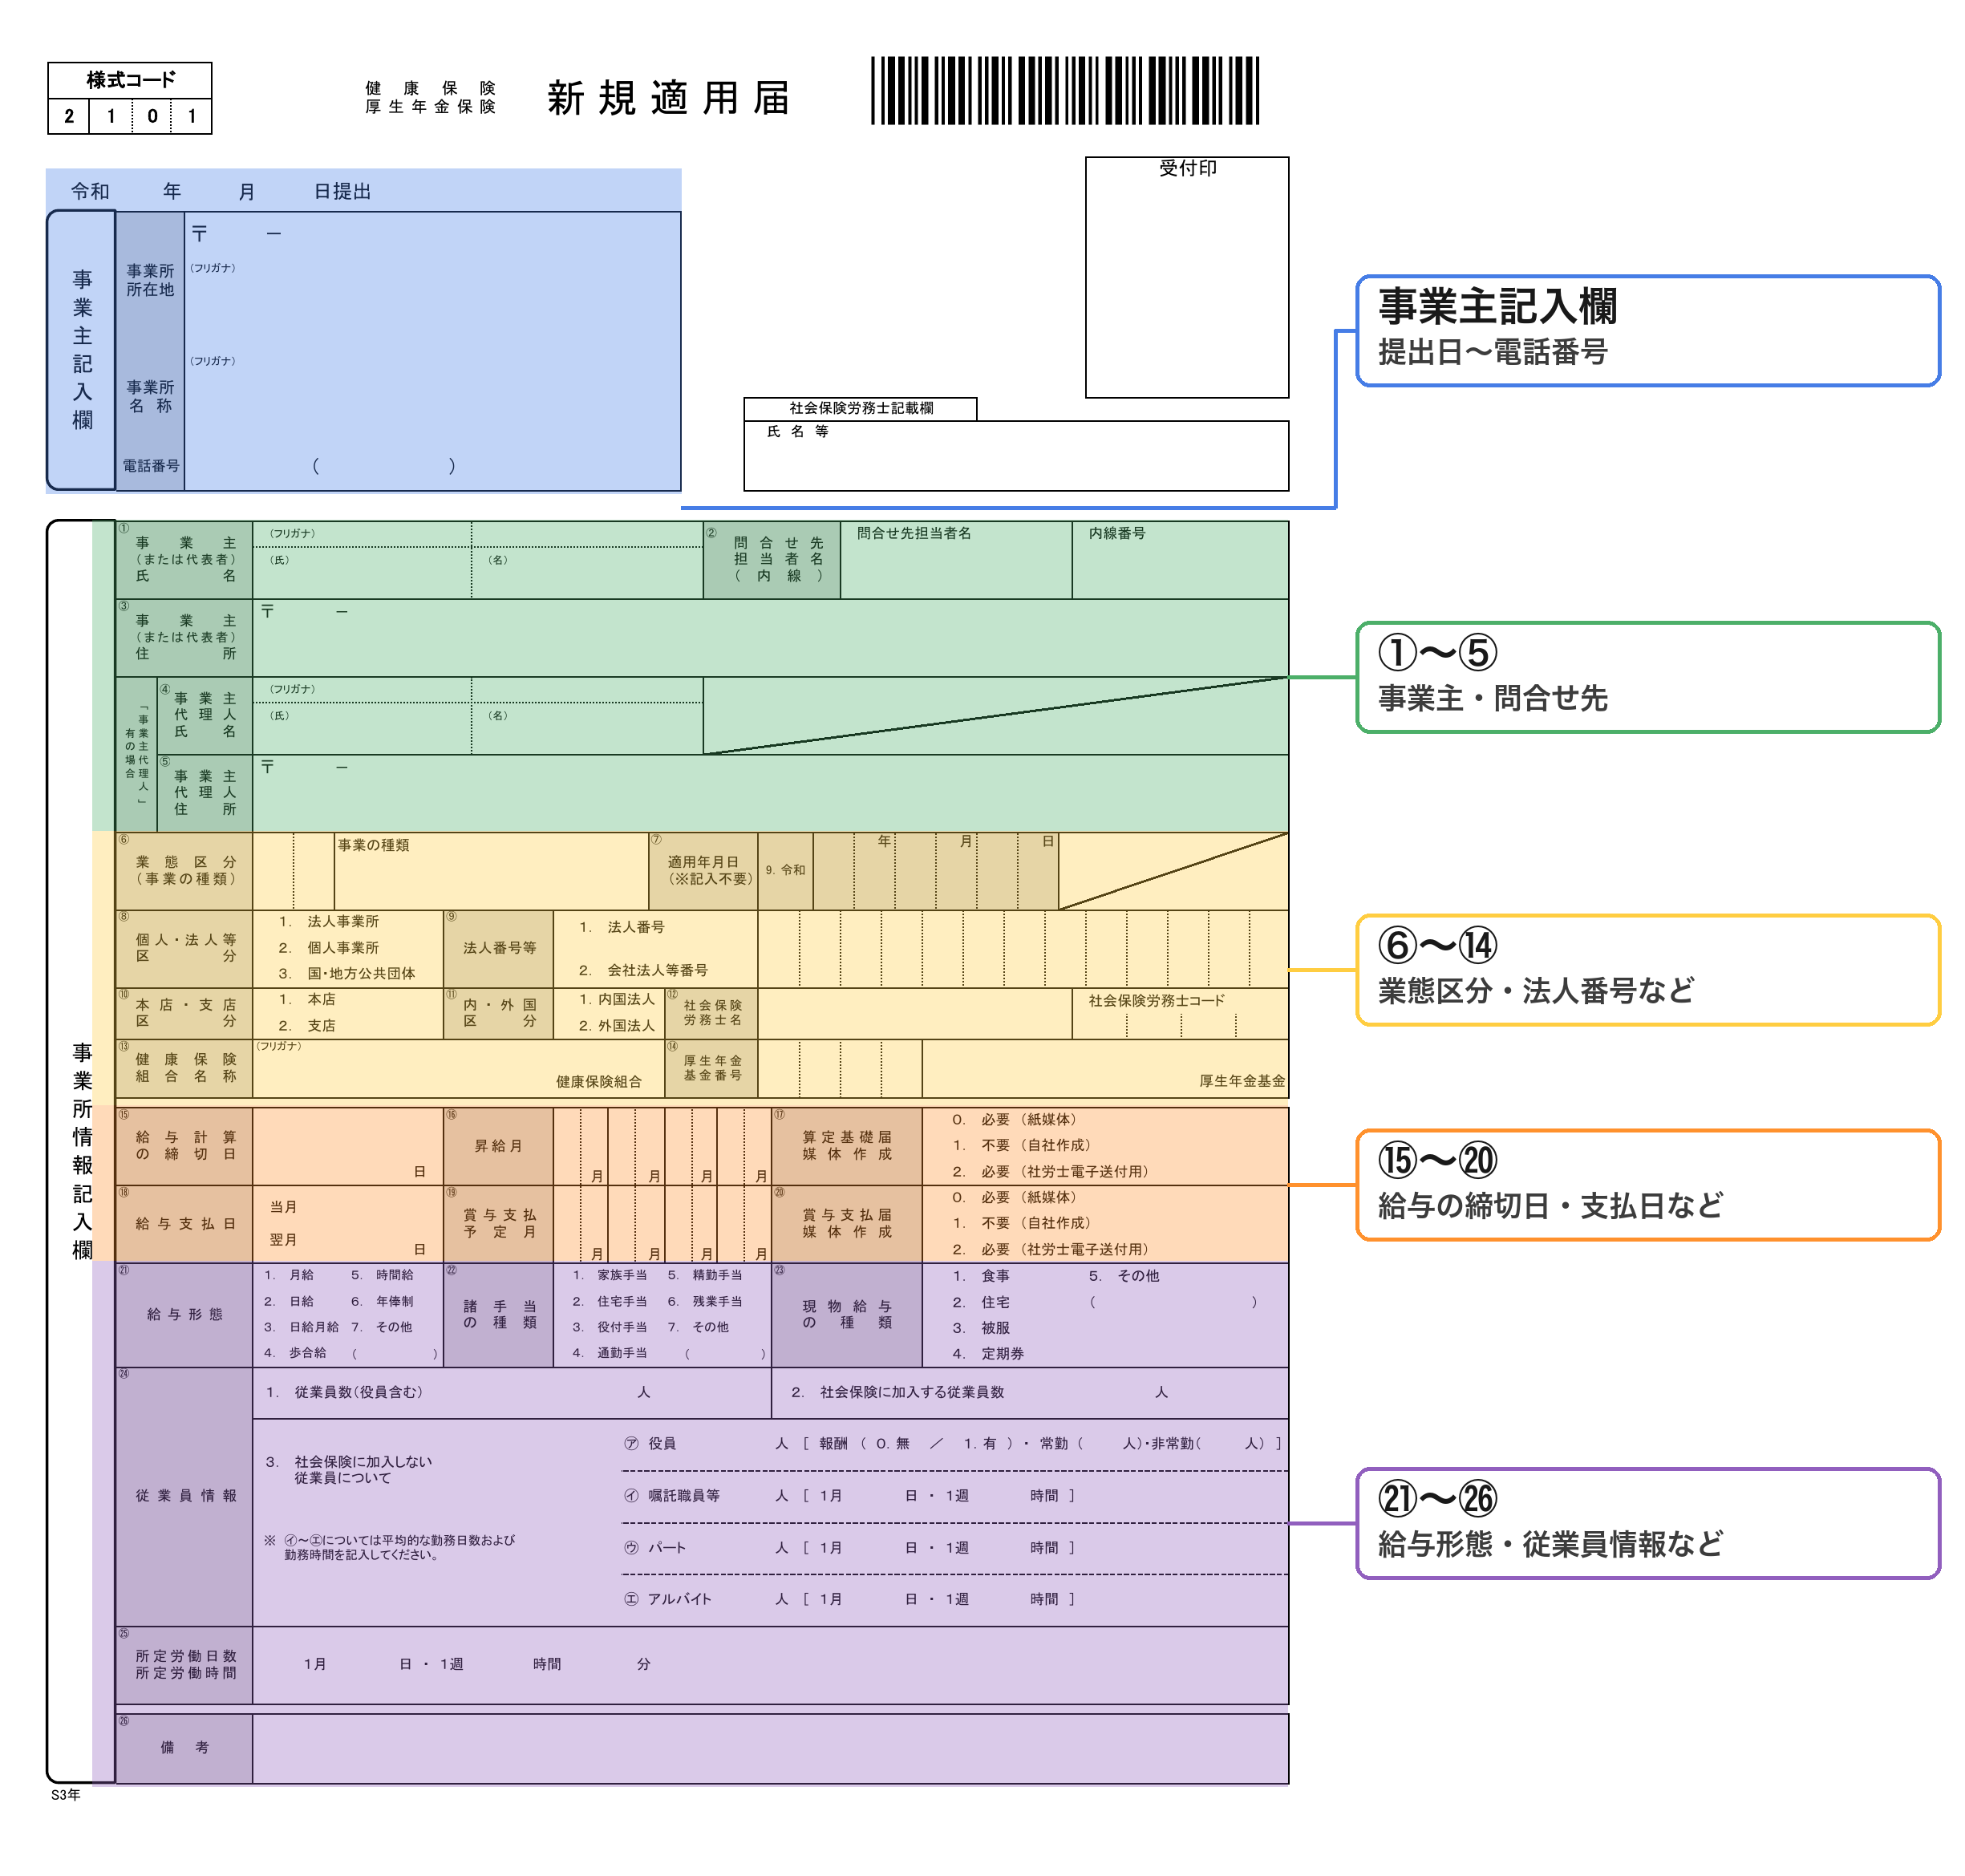Click the 所定労働日数 所定労働時間 entry row
This screenshot has width=1965, height=1876.
point(769,1665)
